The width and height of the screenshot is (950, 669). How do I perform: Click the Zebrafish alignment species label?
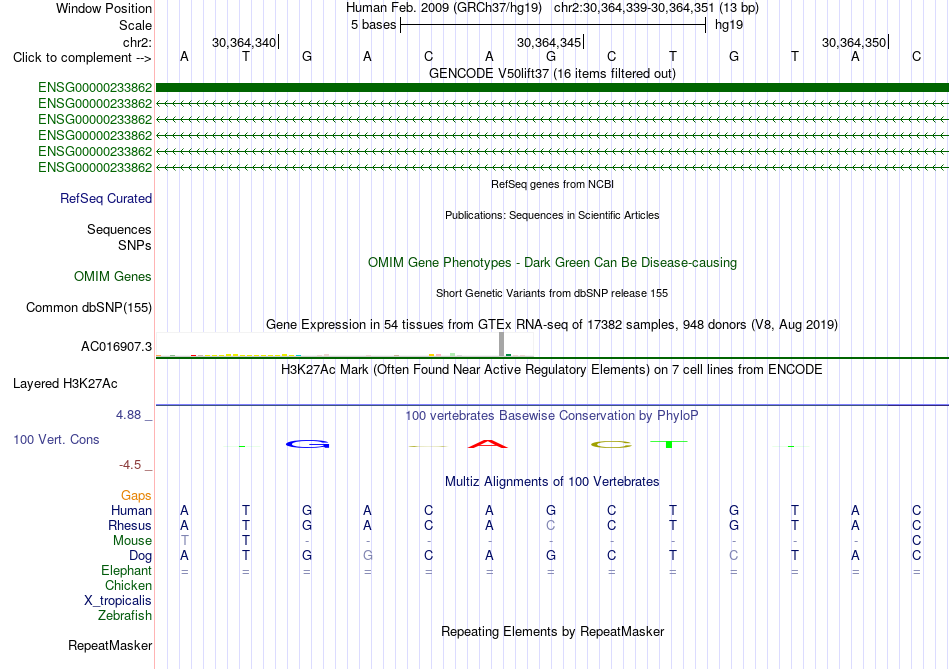(x=125, y=616)
